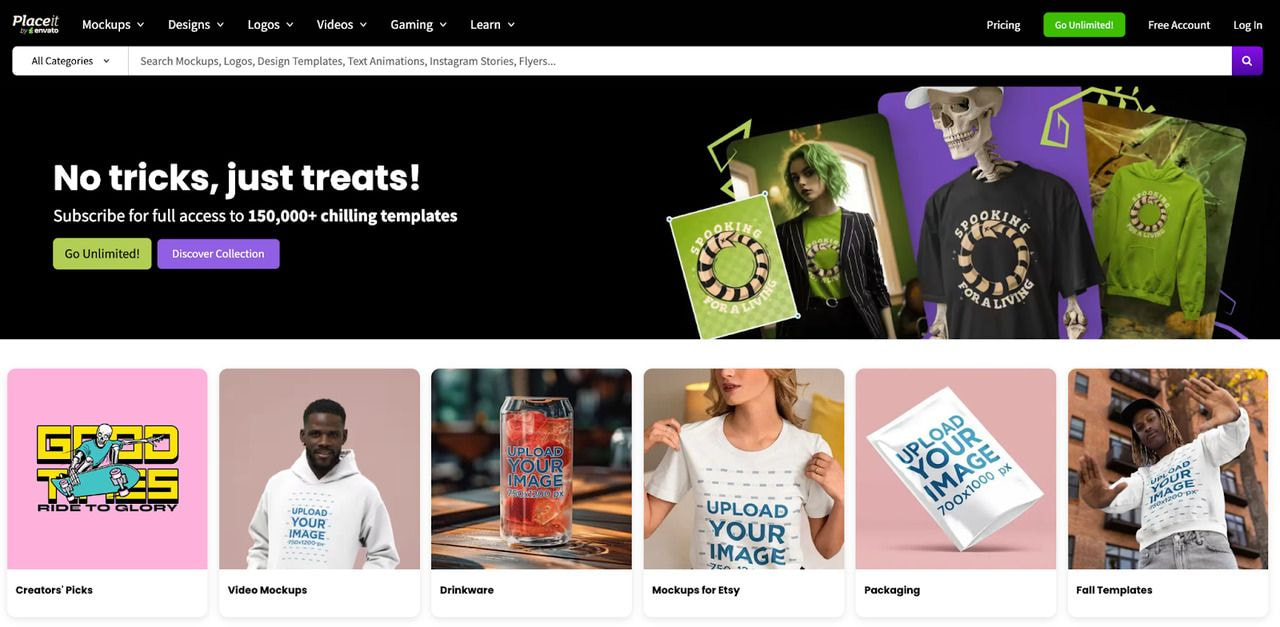Screen dimensions: 1280x627
Task: Expand the Mockups menu
Action: (113, 25)
